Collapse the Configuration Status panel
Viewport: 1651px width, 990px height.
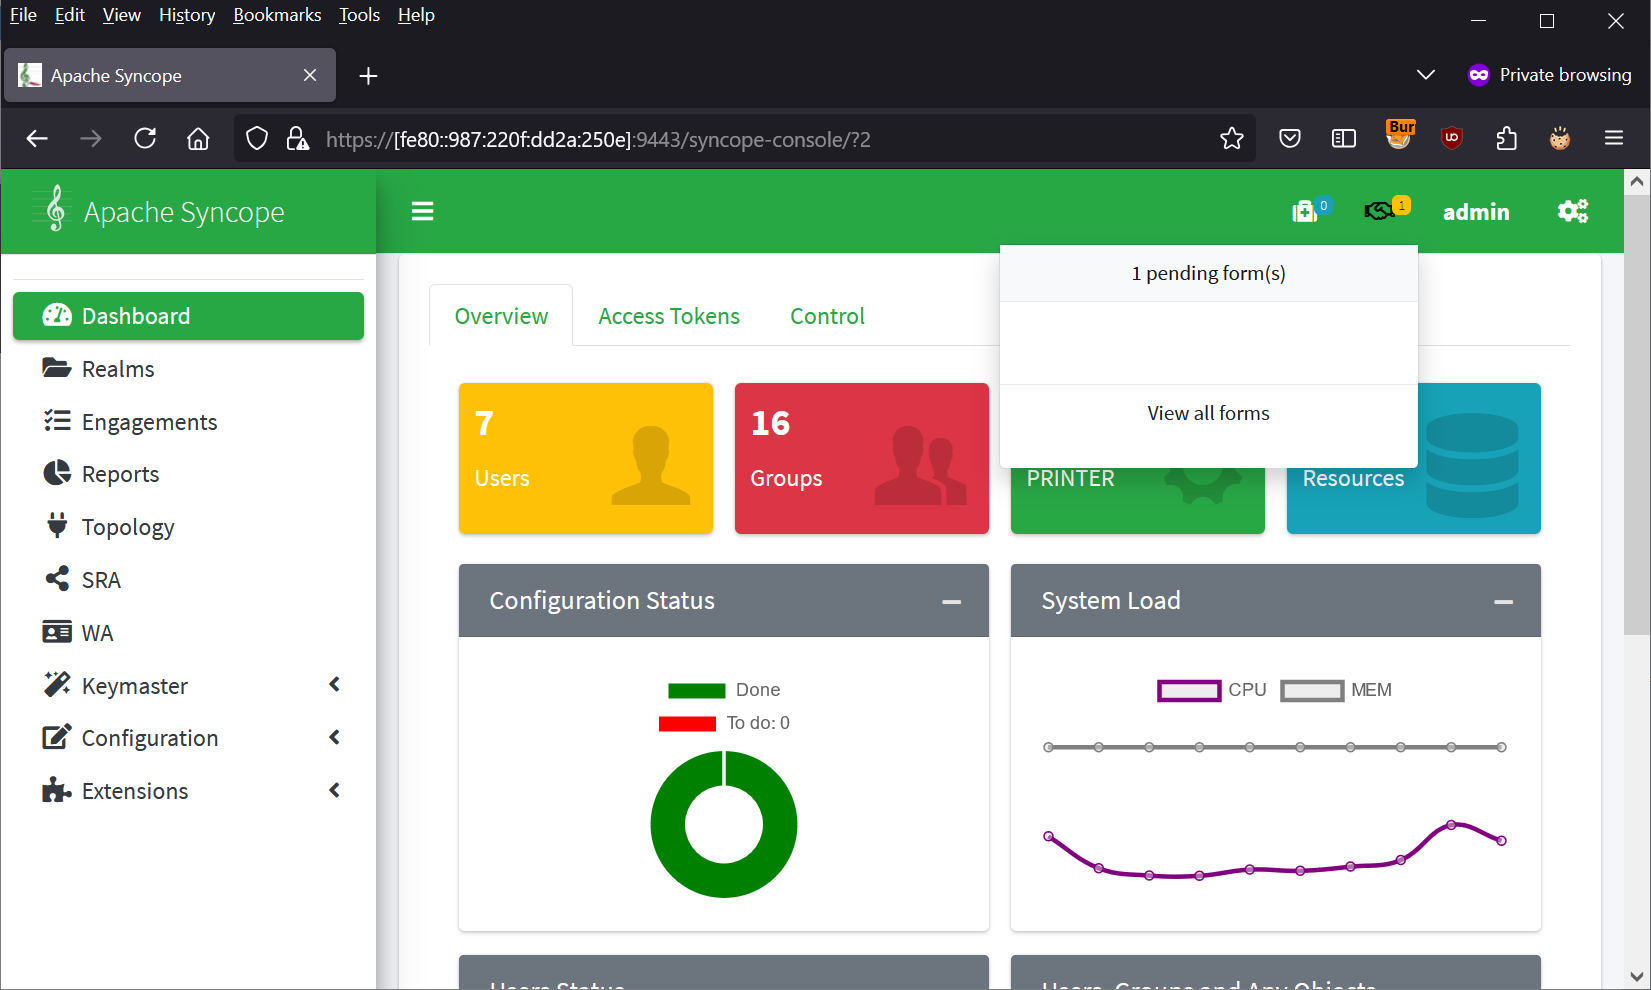click(x=951, y=601)
